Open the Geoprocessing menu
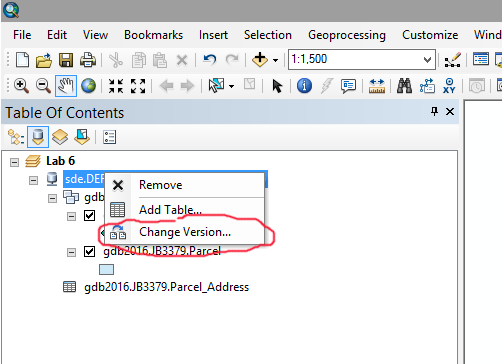Screen dimensions: 502x364 coord(347,35)
